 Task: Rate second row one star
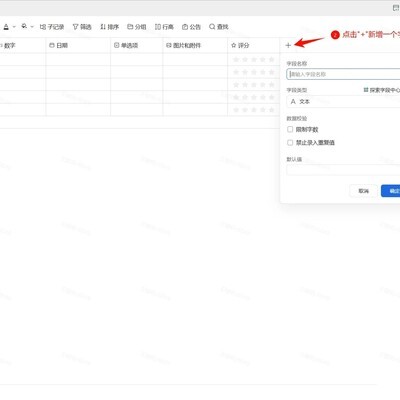pos(236,72)
